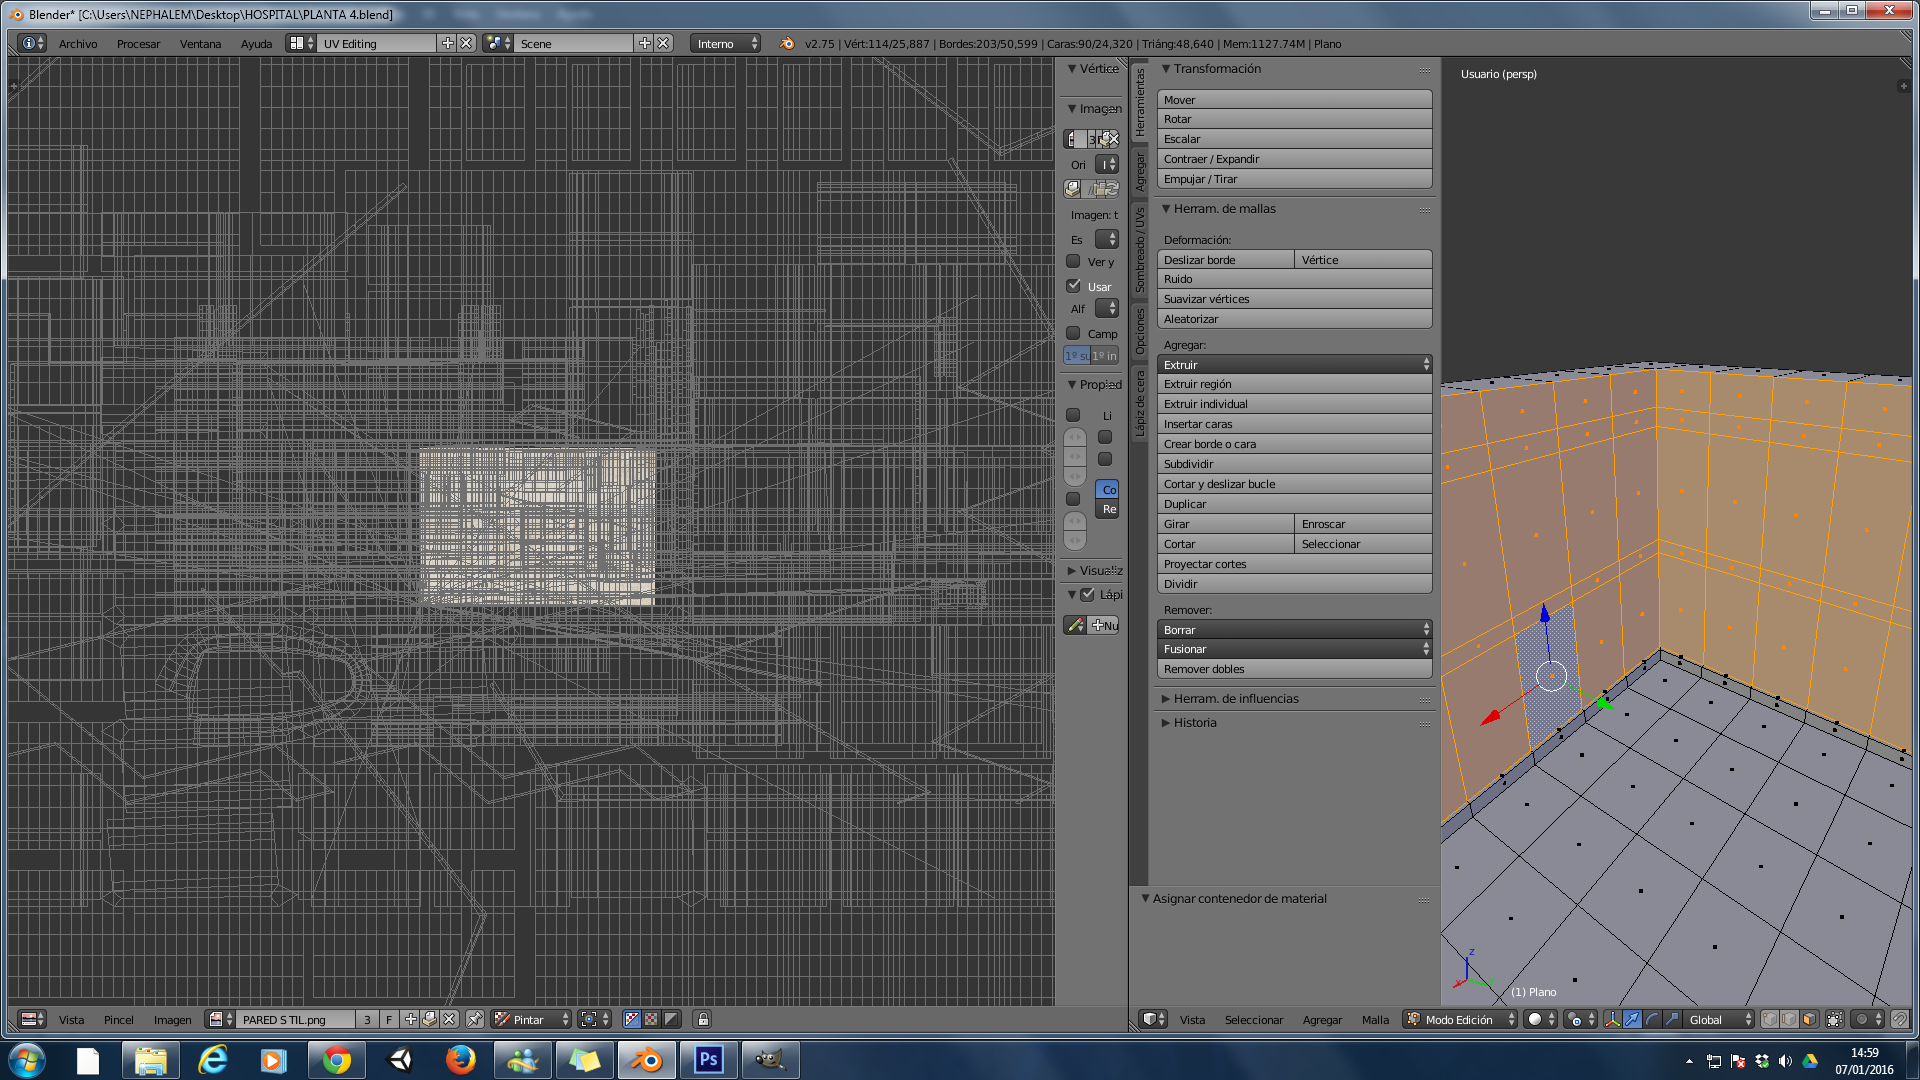Toggle the 3D manipulator axes icon
1920x1080 pixels.
pos(1612,1019)
